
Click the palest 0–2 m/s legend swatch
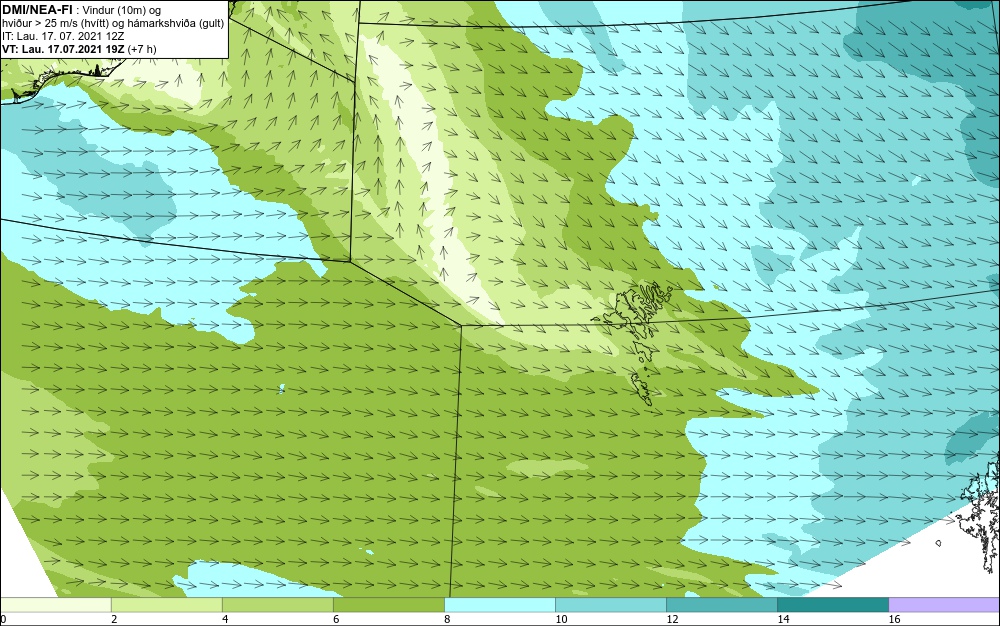[x=55, y=604]
